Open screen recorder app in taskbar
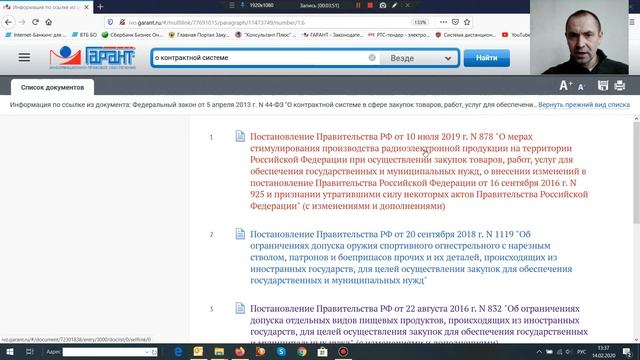The height and width of the screenshot is (360, 640). pos(343,351)
